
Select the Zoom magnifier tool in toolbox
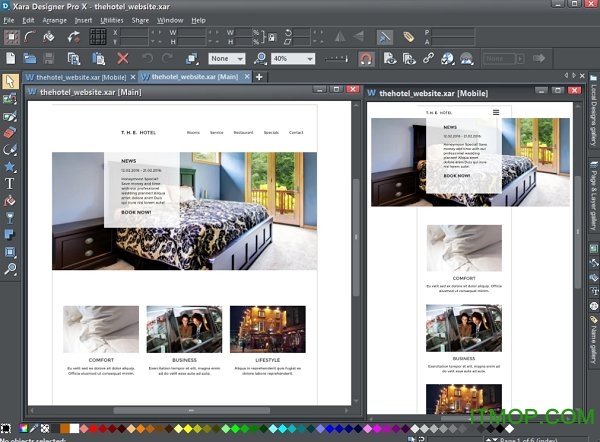click(x=10, y=269)
